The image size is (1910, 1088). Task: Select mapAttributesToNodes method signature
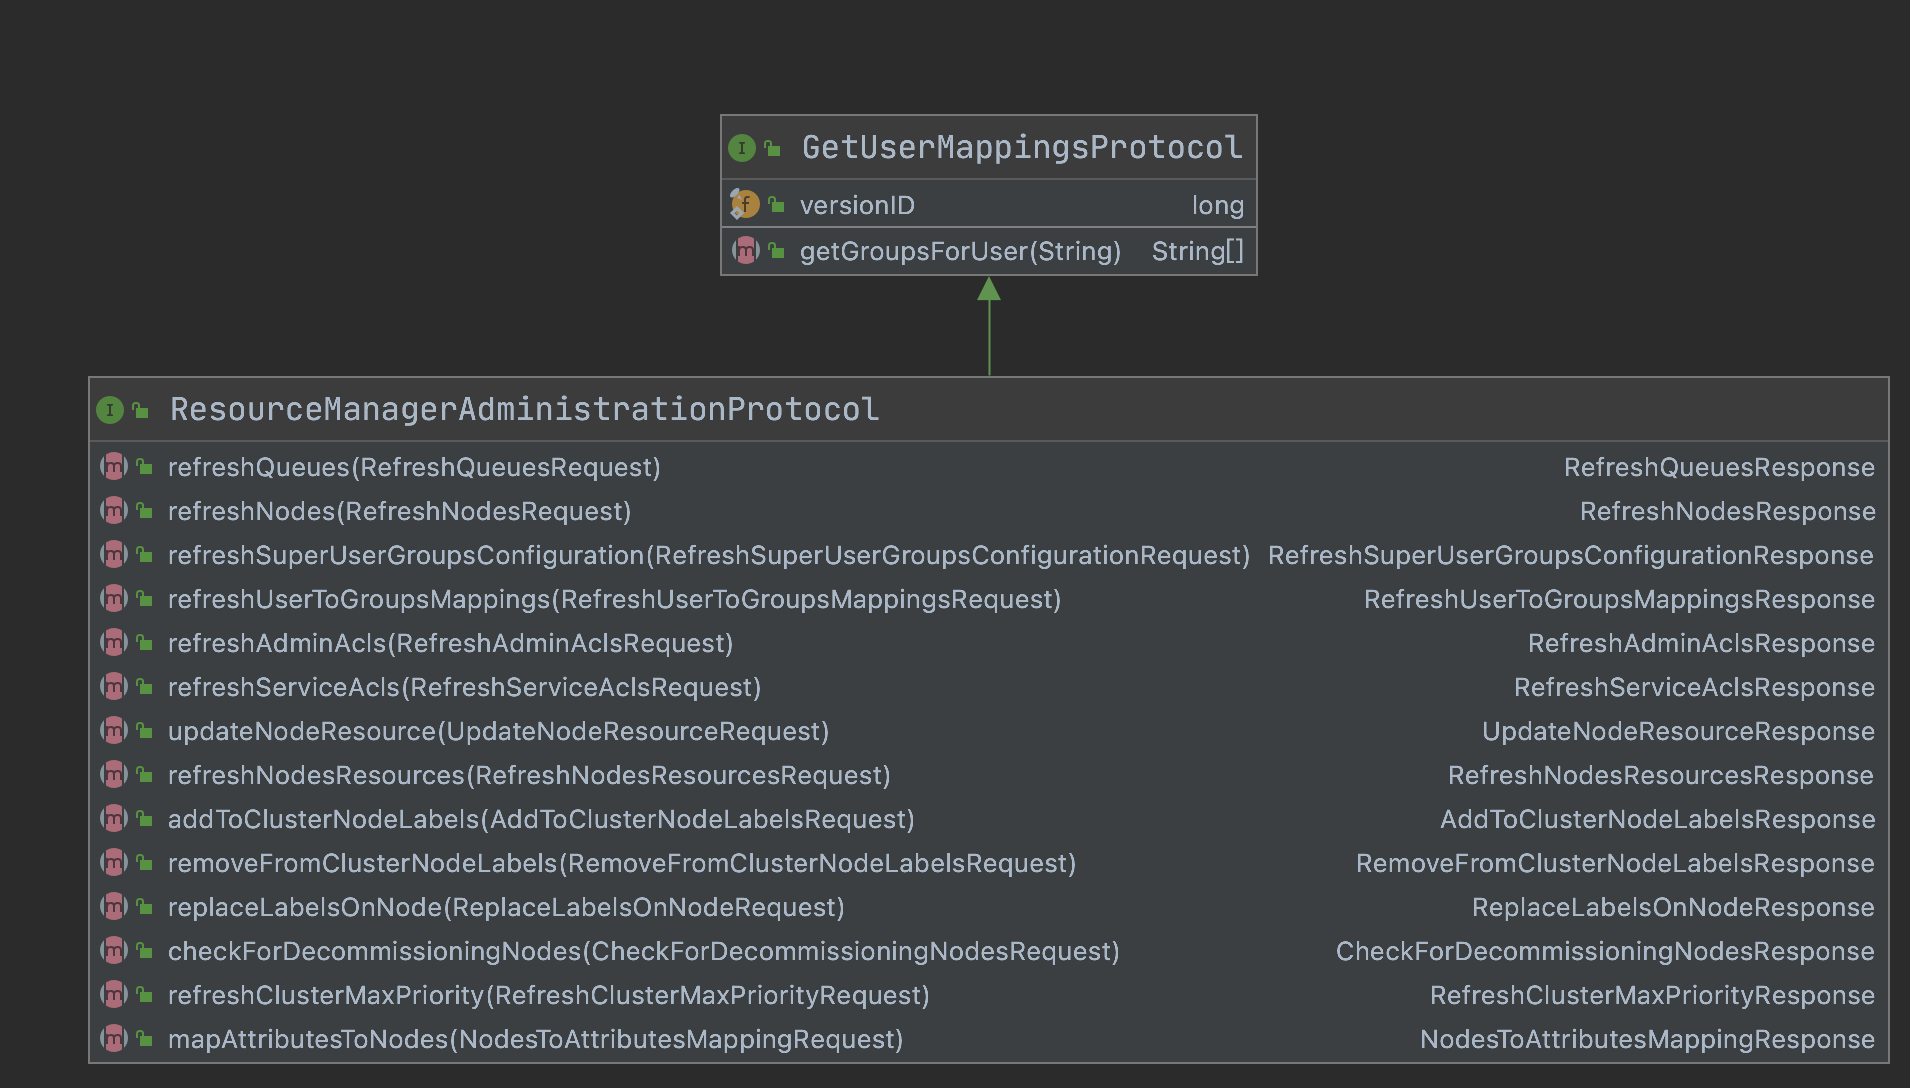(535, 1039)
